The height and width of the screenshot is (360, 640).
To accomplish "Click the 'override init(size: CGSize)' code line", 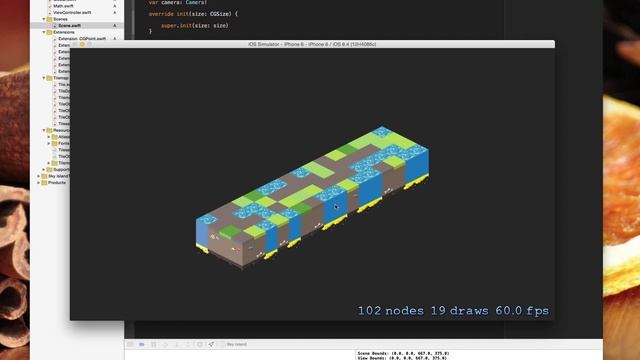I will [193, 14].
